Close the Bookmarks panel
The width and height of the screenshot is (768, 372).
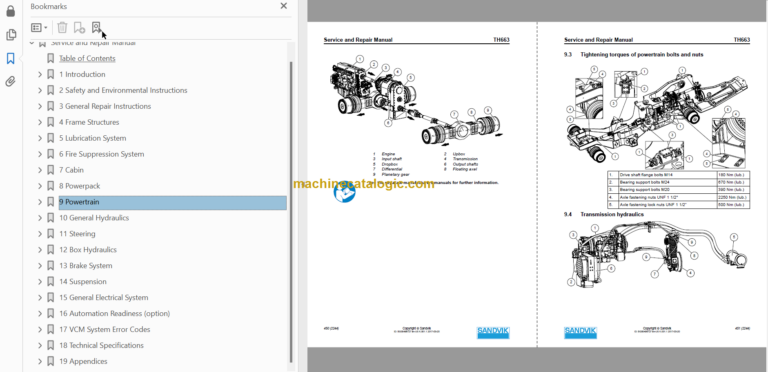284,6
